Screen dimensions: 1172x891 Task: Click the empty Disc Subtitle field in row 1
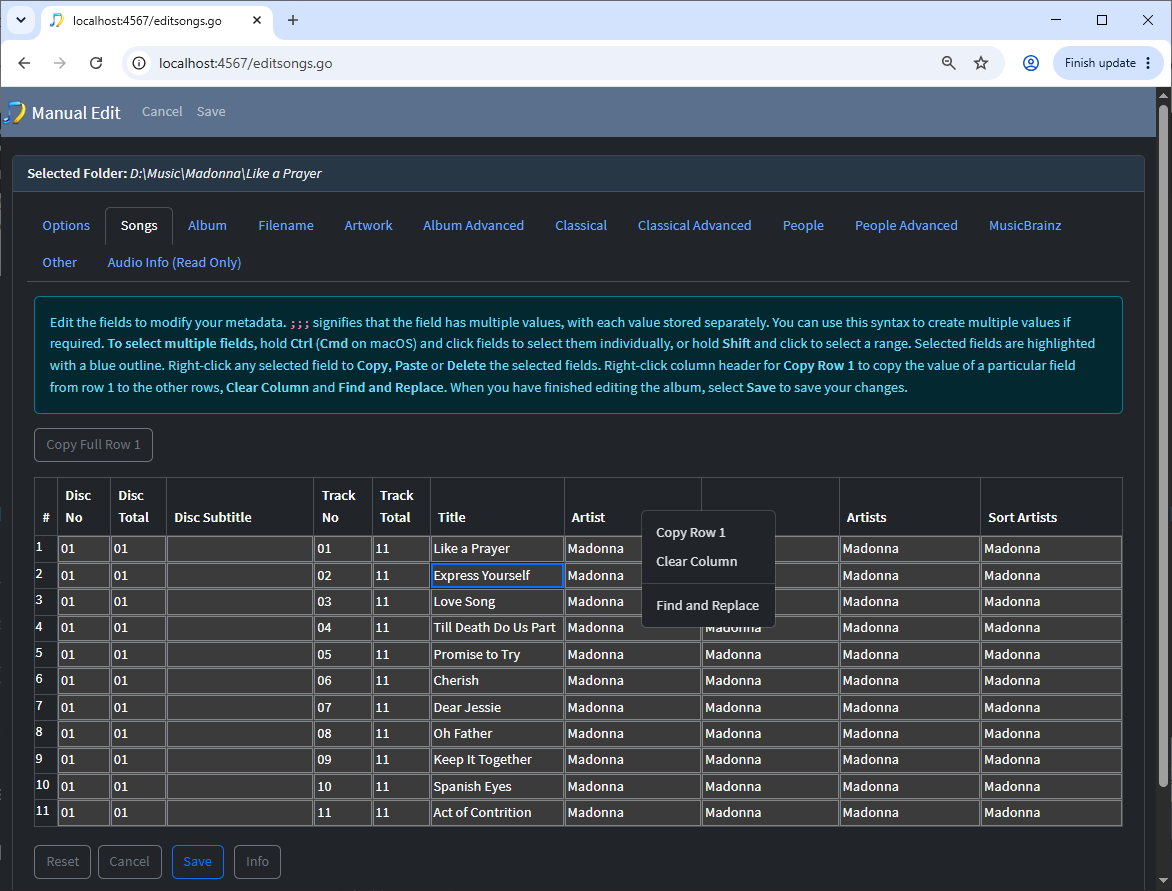[240, 549]
